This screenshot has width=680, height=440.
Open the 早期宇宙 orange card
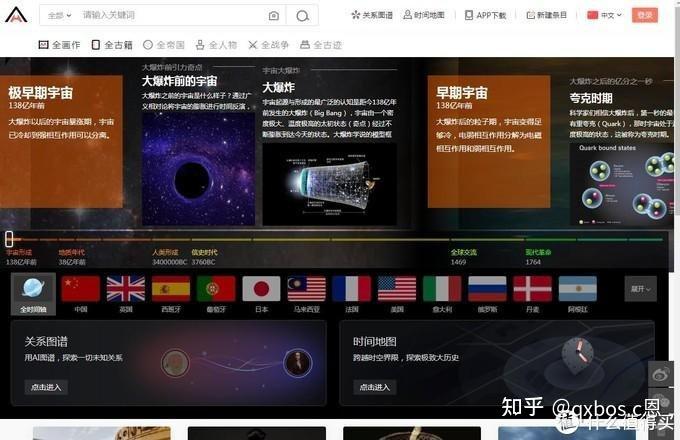pos(489,142)
